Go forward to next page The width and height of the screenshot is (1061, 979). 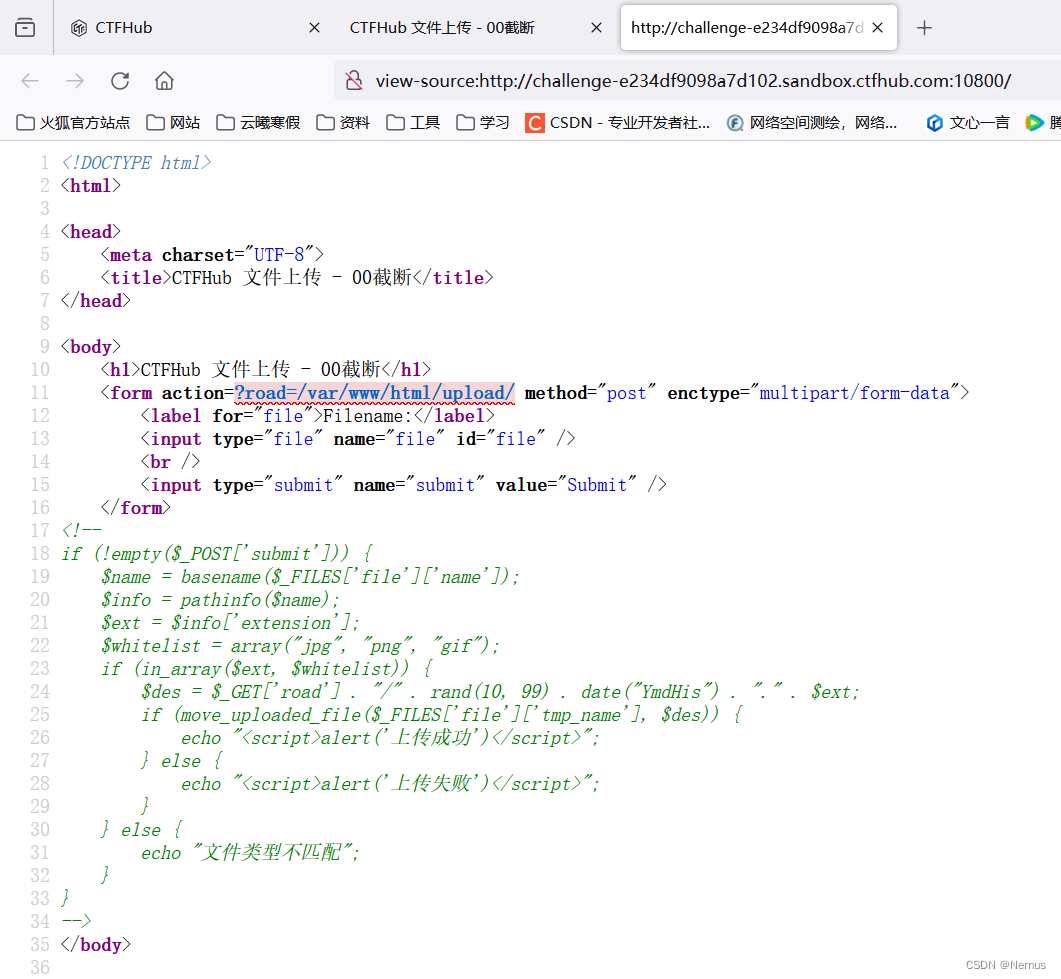[x=75, y=81]
